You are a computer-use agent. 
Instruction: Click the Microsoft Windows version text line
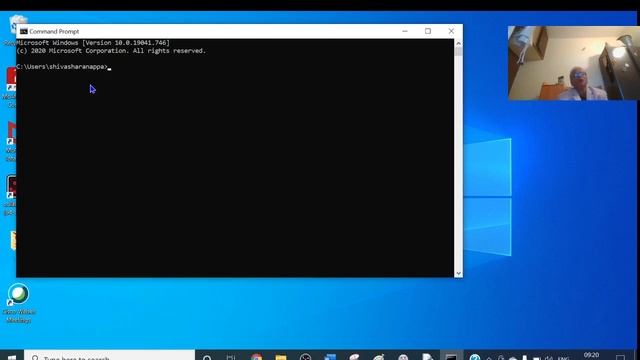(93, 43)
